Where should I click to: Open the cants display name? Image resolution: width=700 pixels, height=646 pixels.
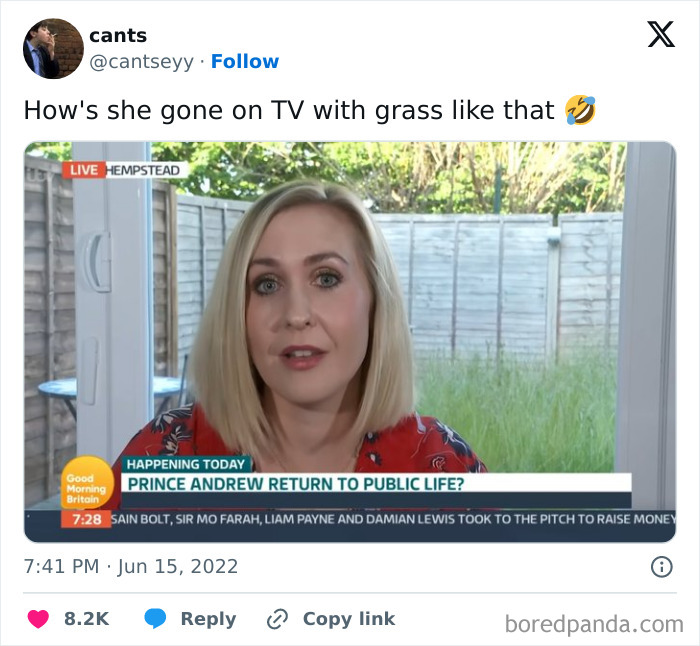118,36
